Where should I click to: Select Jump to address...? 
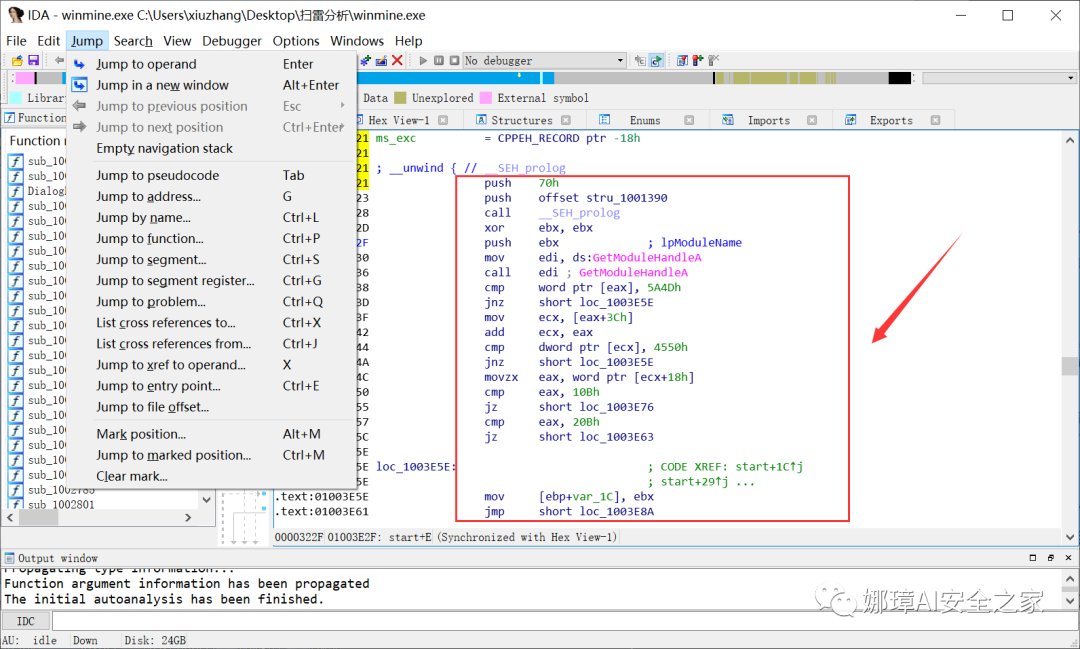211,196
